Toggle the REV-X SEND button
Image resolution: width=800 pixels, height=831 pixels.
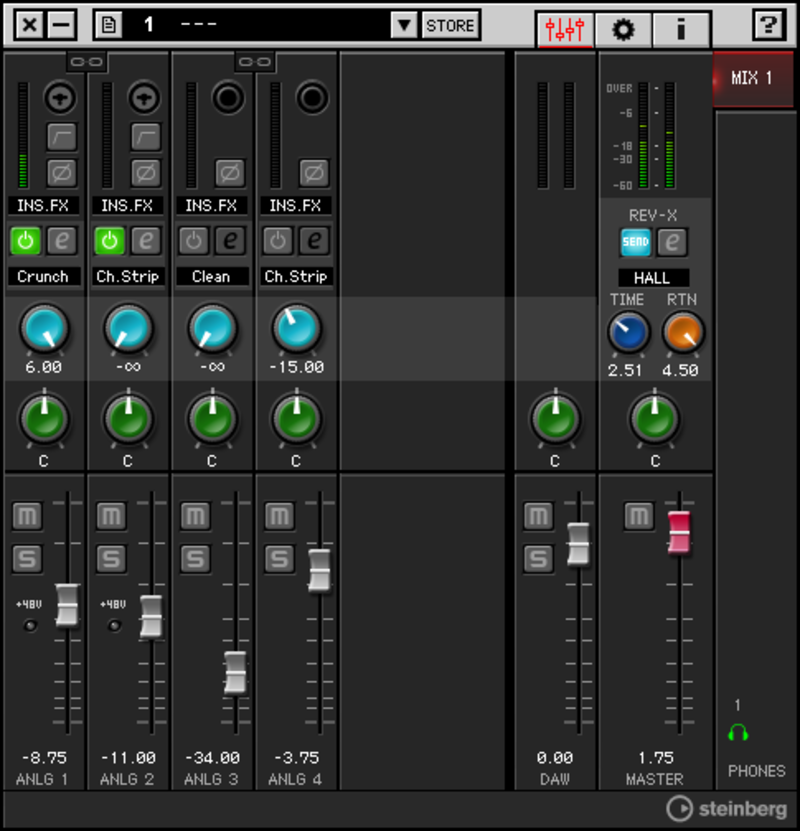point(636,243)
